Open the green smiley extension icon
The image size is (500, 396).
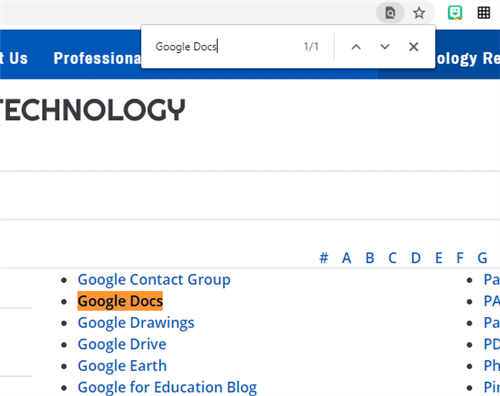click(455, 13)
